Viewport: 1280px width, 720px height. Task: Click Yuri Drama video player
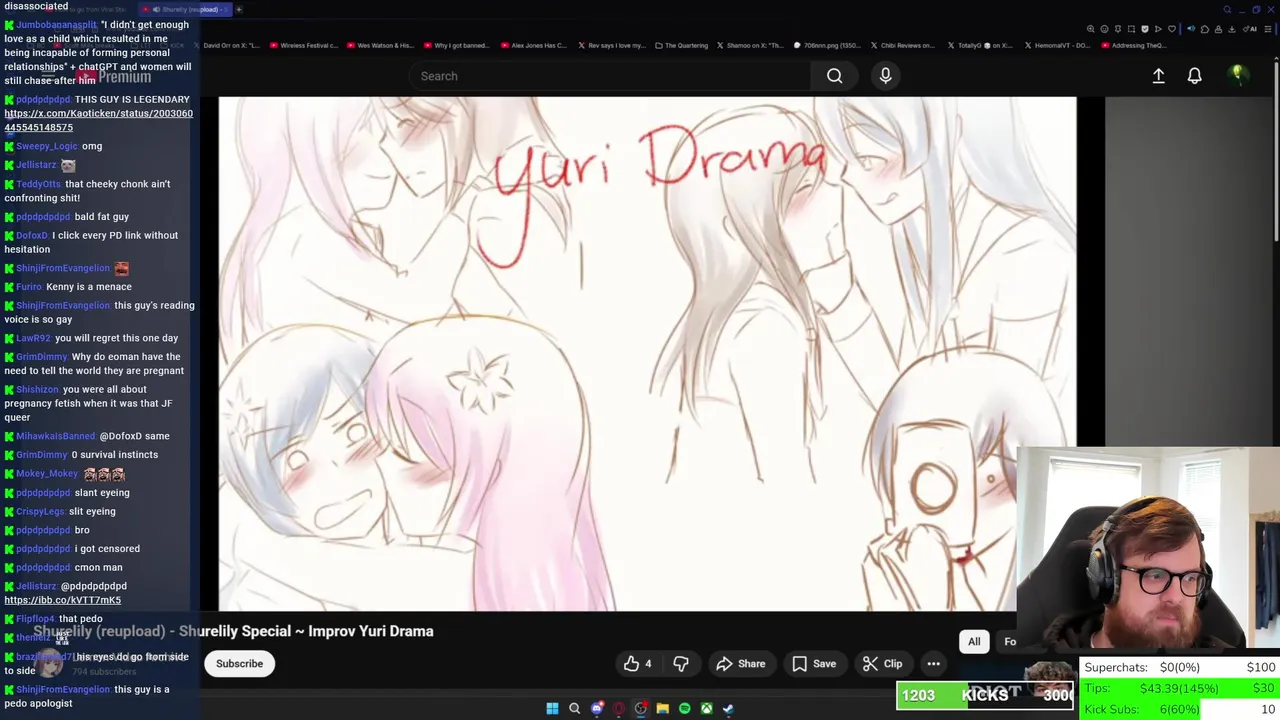[647, 353]
